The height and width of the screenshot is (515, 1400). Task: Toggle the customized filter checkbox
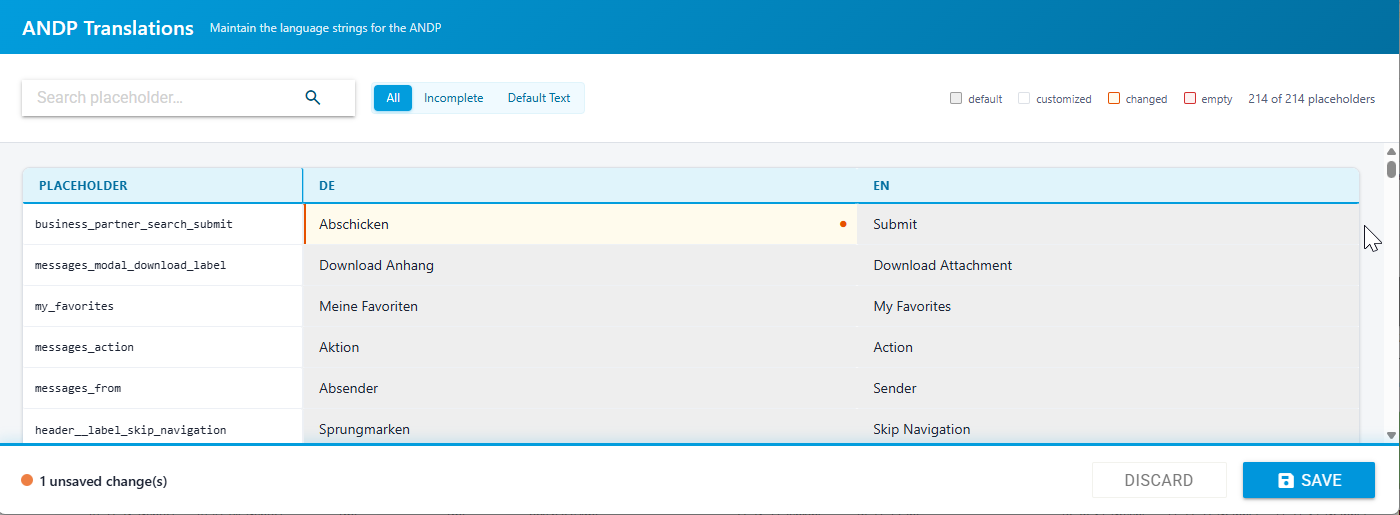coord(1024,98)
